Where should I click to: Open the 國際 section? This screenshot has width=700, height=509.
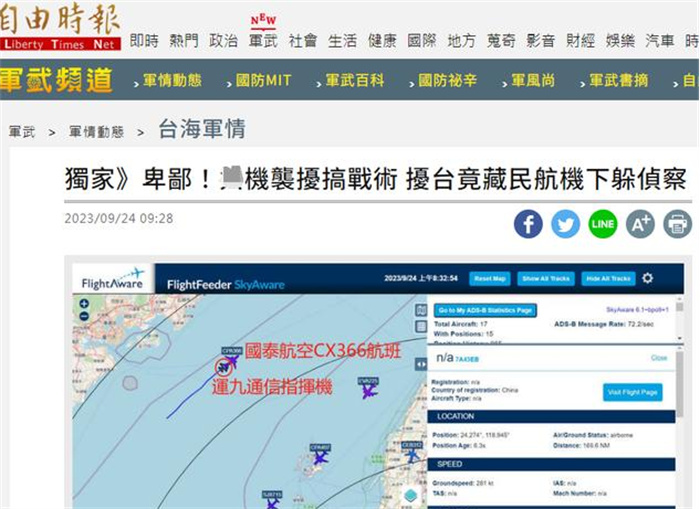(422, 41)
